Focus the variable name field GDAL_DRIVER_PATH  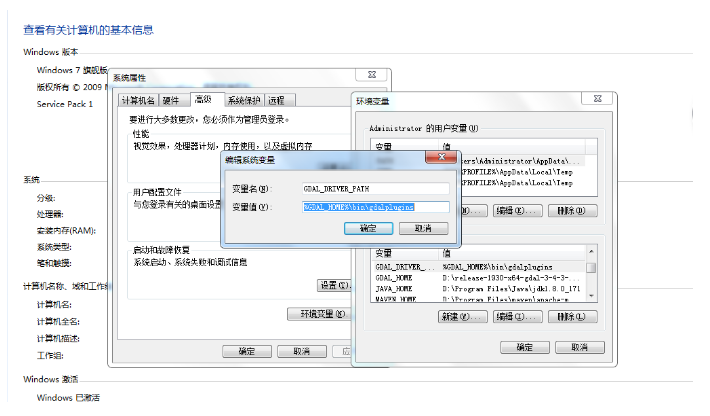tap(376, 189)
